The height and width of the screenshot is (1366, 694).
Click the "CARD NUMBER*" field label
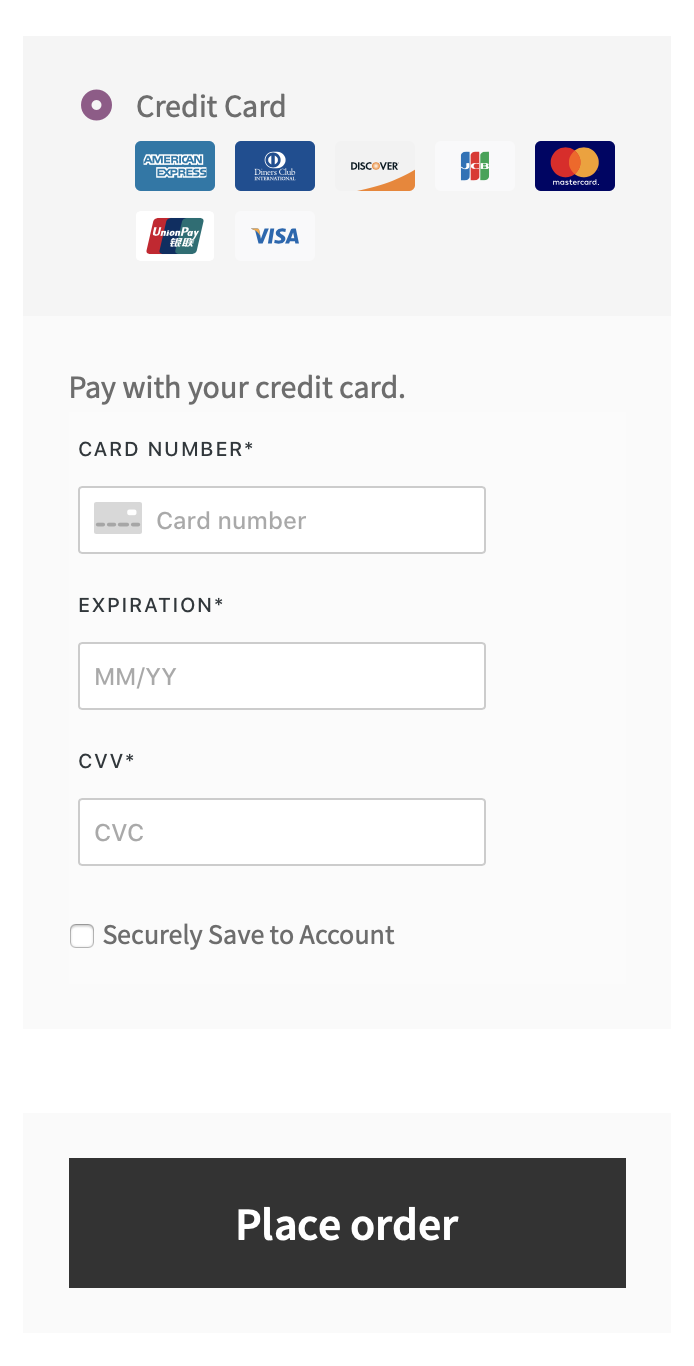166,449
